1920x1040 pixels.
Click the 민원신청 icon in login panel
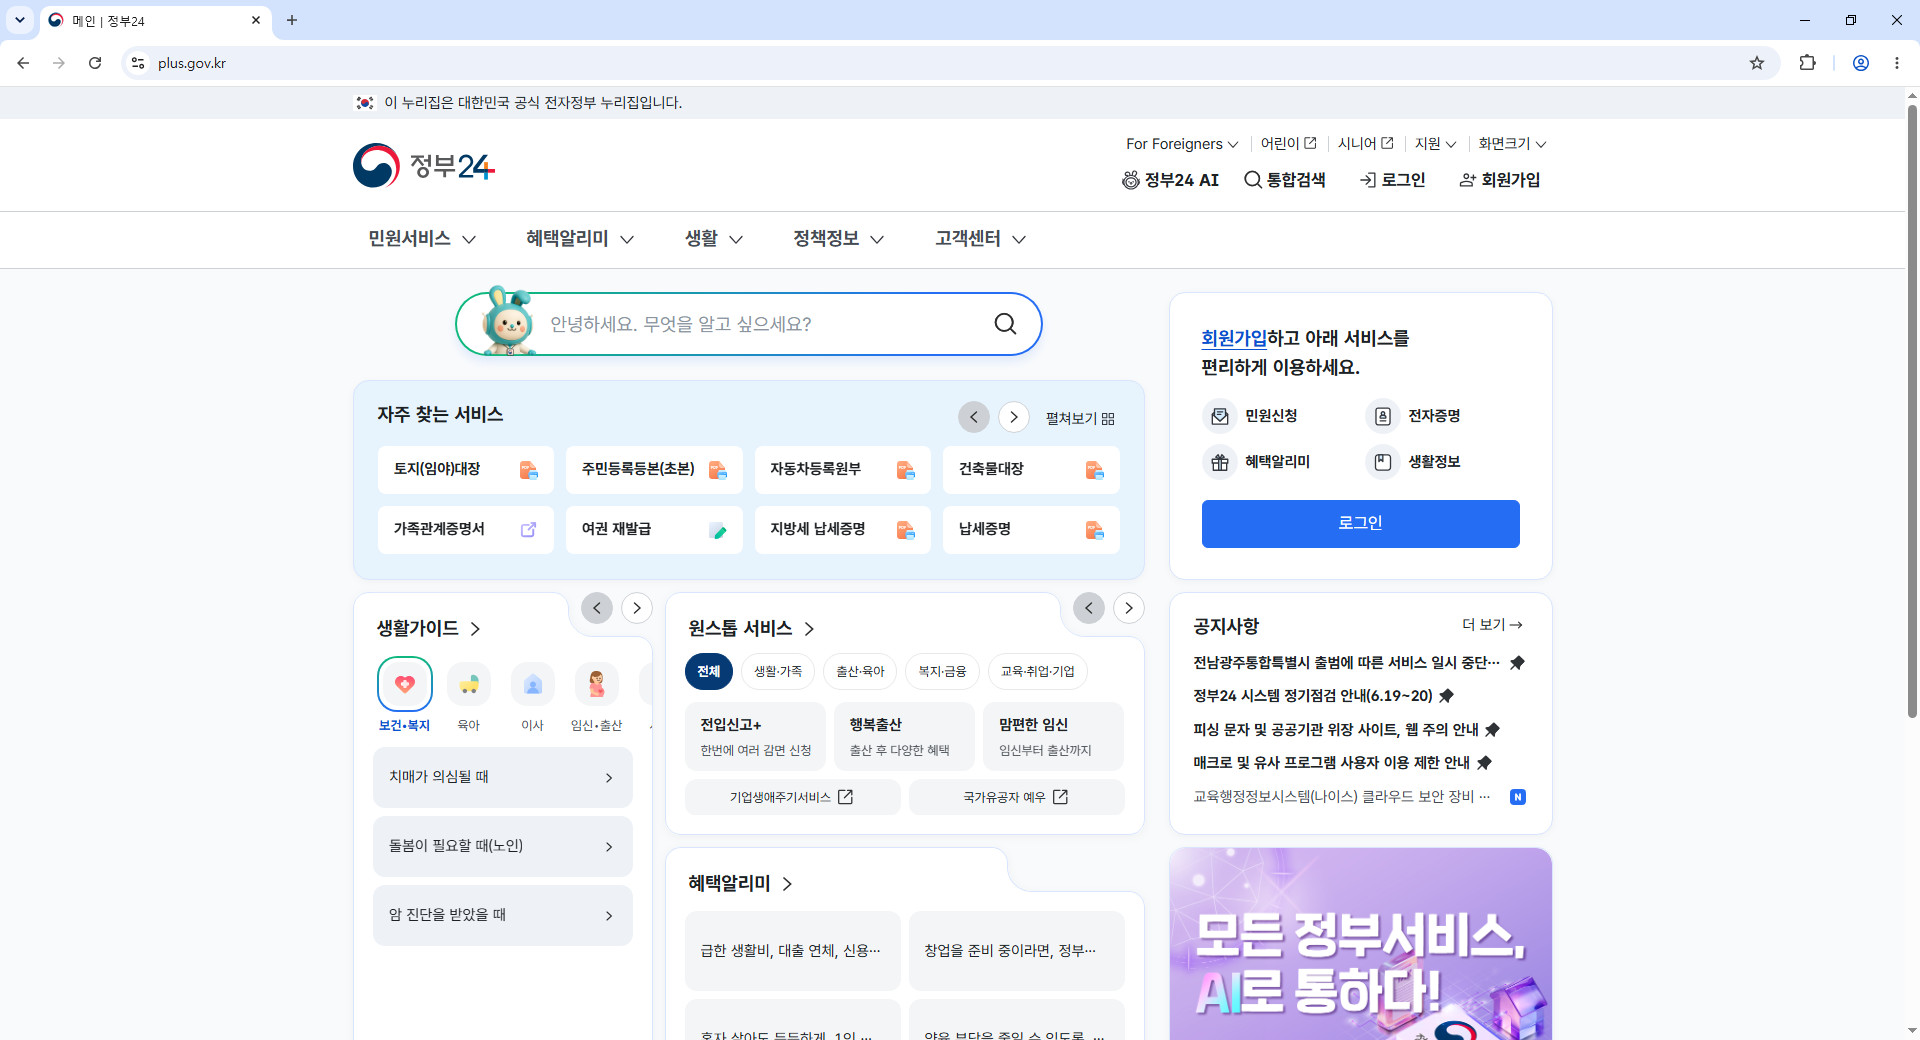click(1220, 416)
